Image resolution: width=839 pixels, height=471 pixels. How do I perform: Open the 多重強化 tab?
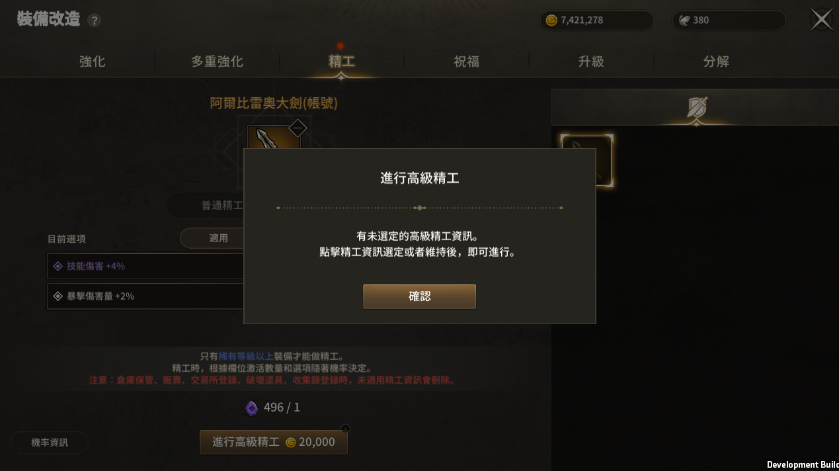[217, 62]
